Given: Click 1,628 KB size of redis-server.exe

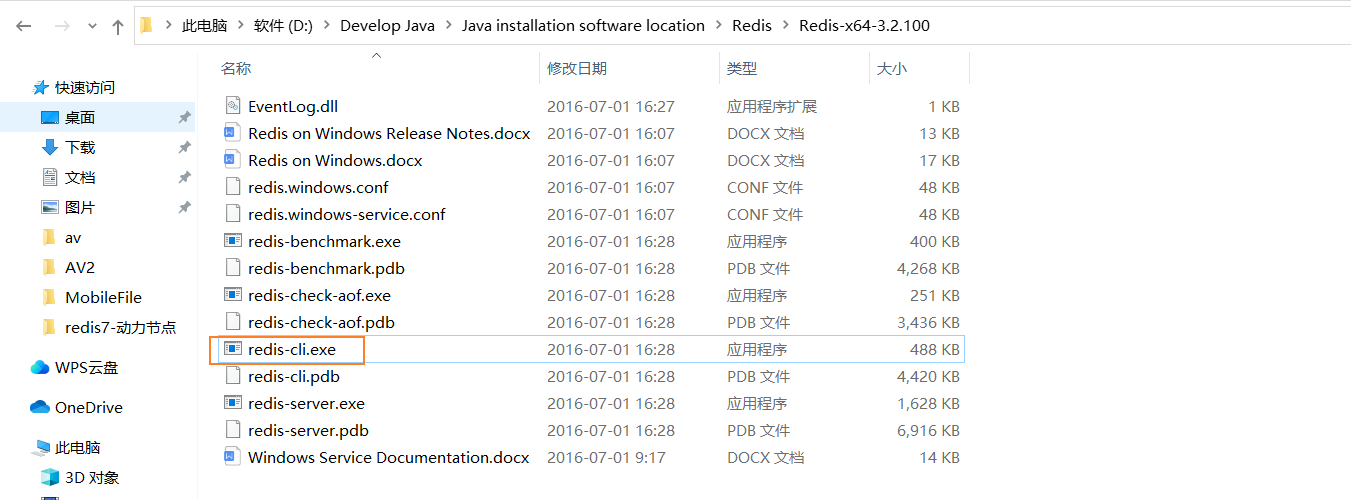Looking at the screenshot, I should click(929, 403).
